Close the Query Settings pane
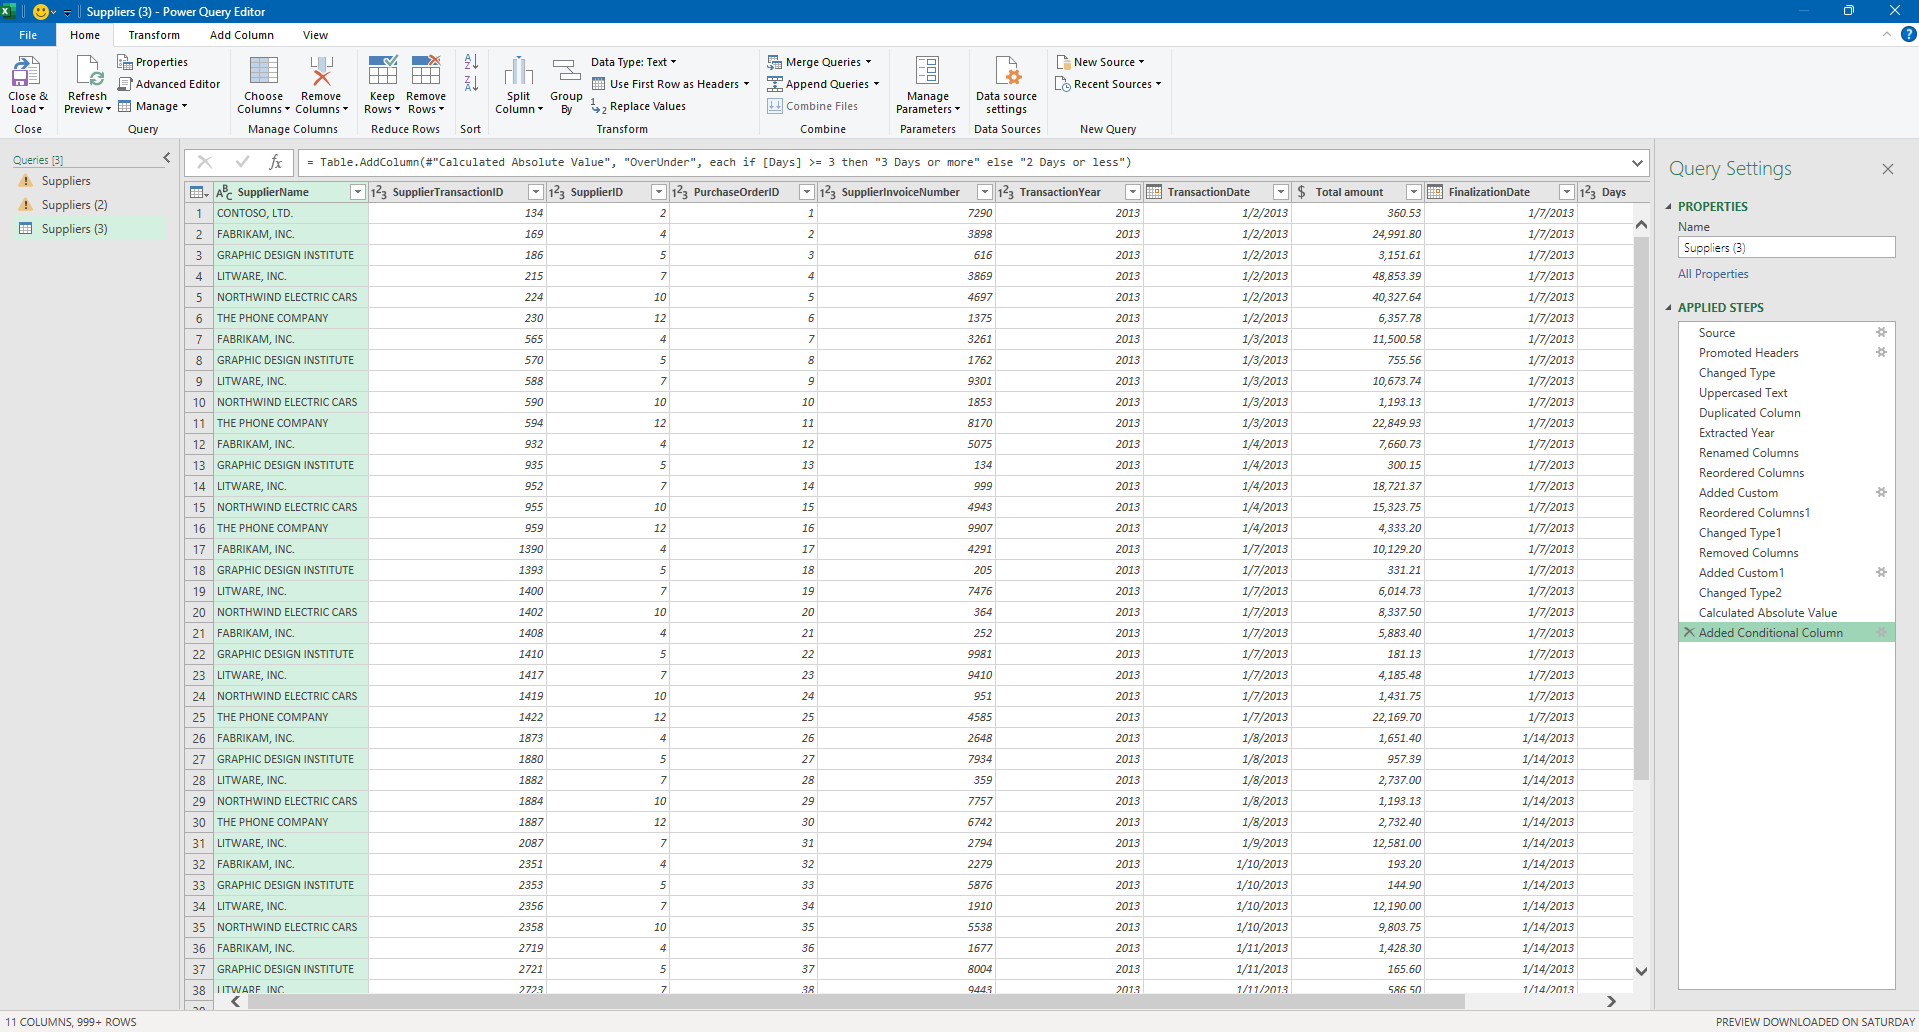 1888,169
